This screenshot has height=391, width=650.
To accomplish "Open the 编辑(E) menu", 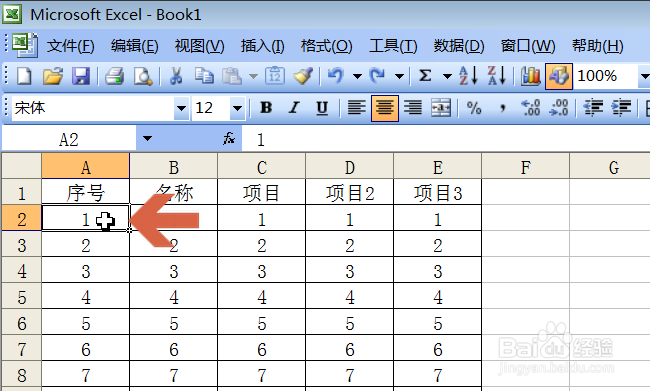I will click(134, 46).
